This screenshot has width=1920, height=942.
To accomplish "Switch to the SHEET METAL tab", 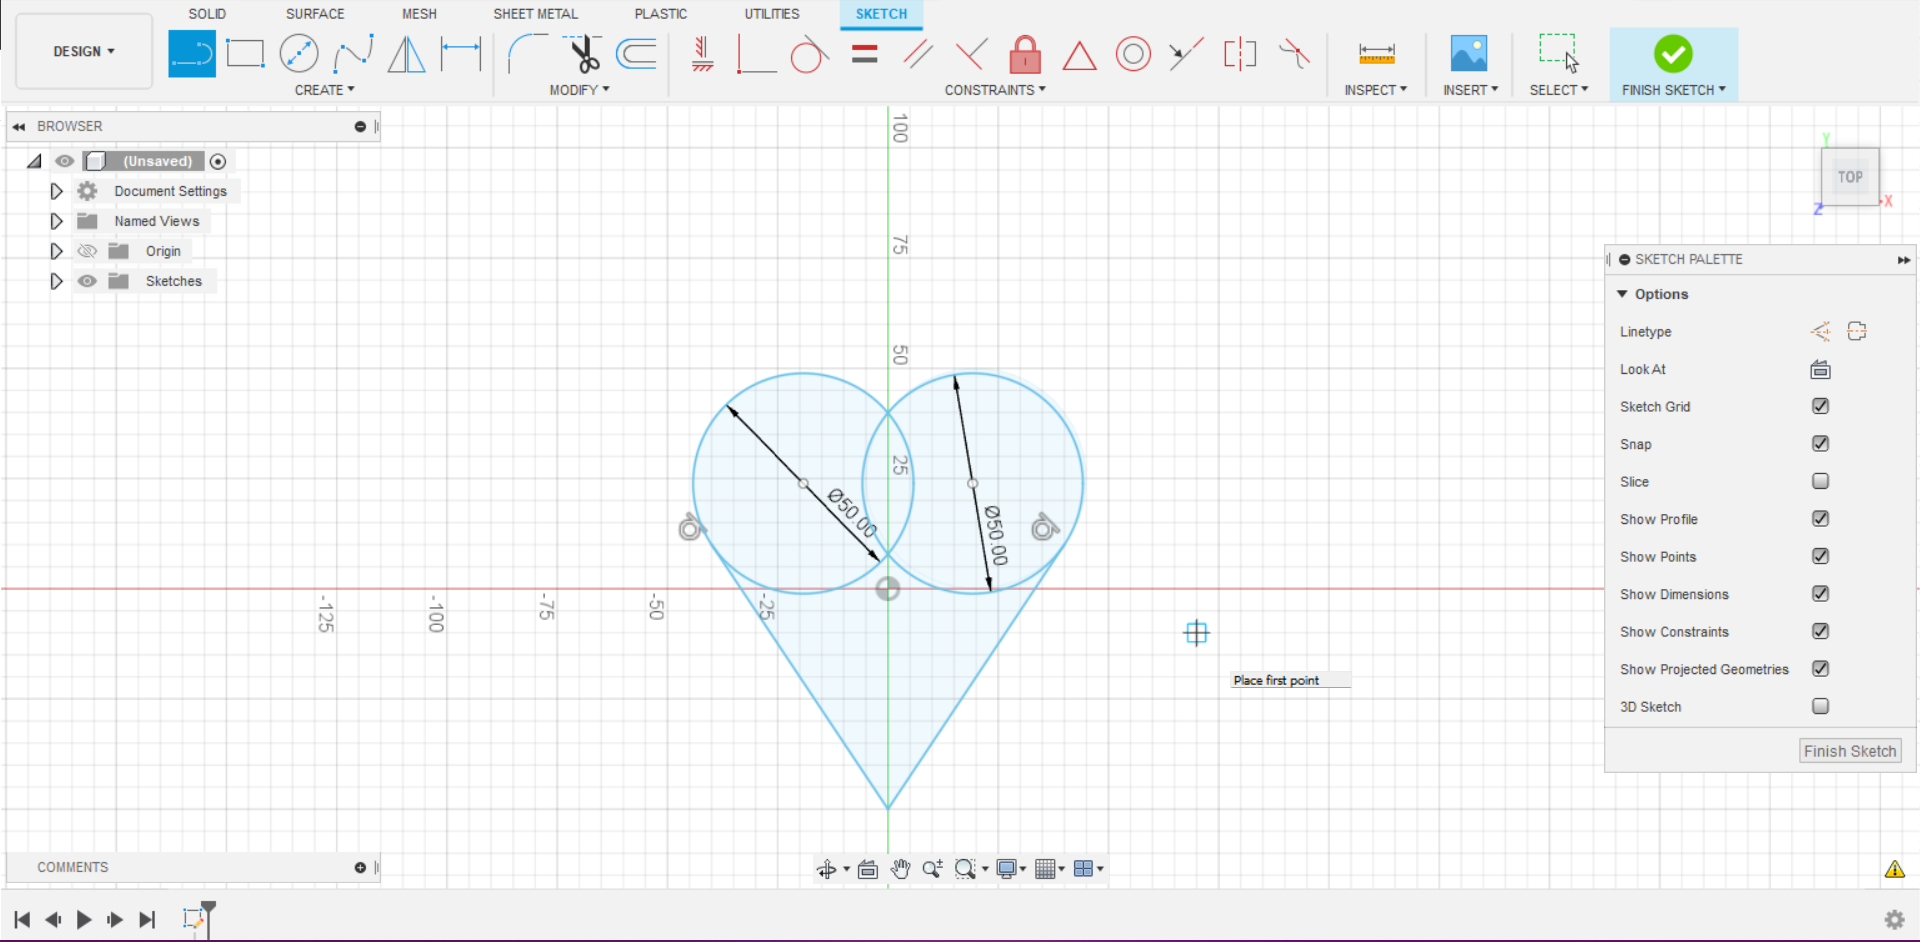I will (x=535, y=13).
